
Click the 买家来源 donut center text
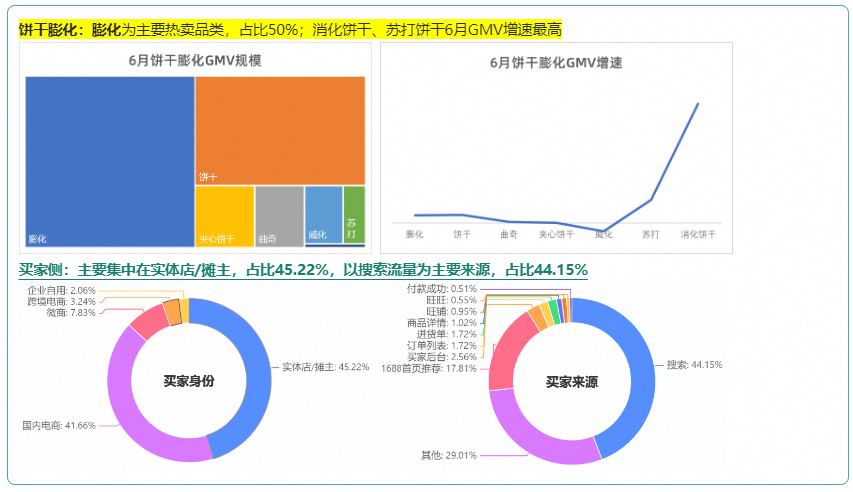571,382
